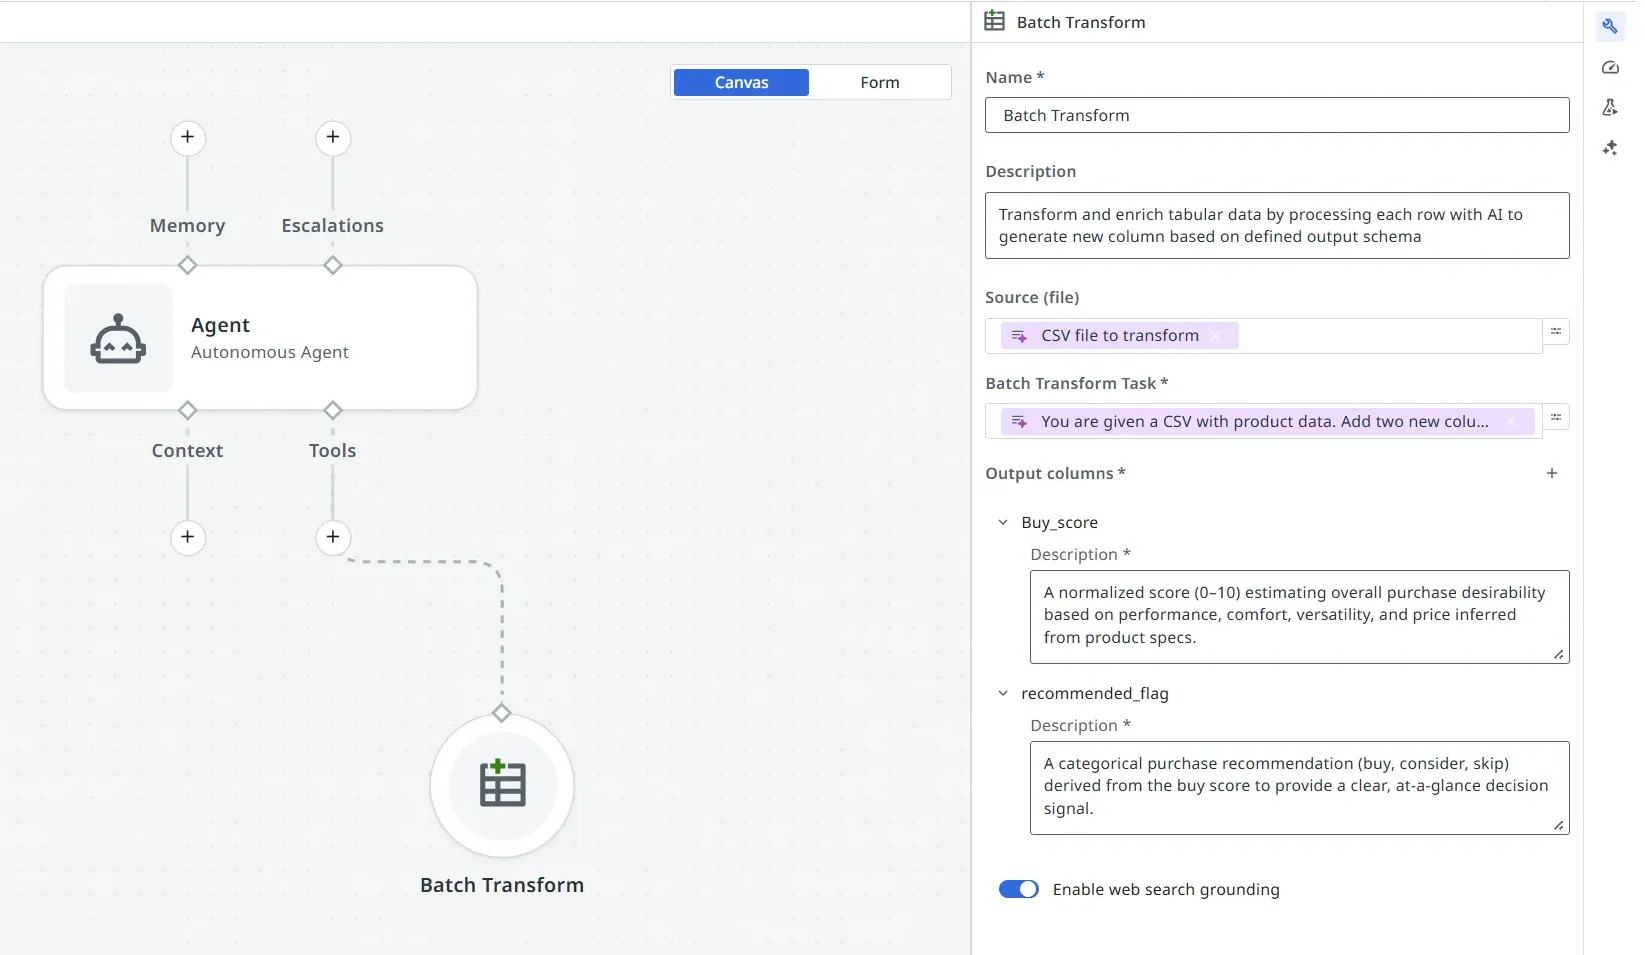
Task: Click the plus button below the Context node
Action: point(187,537)
